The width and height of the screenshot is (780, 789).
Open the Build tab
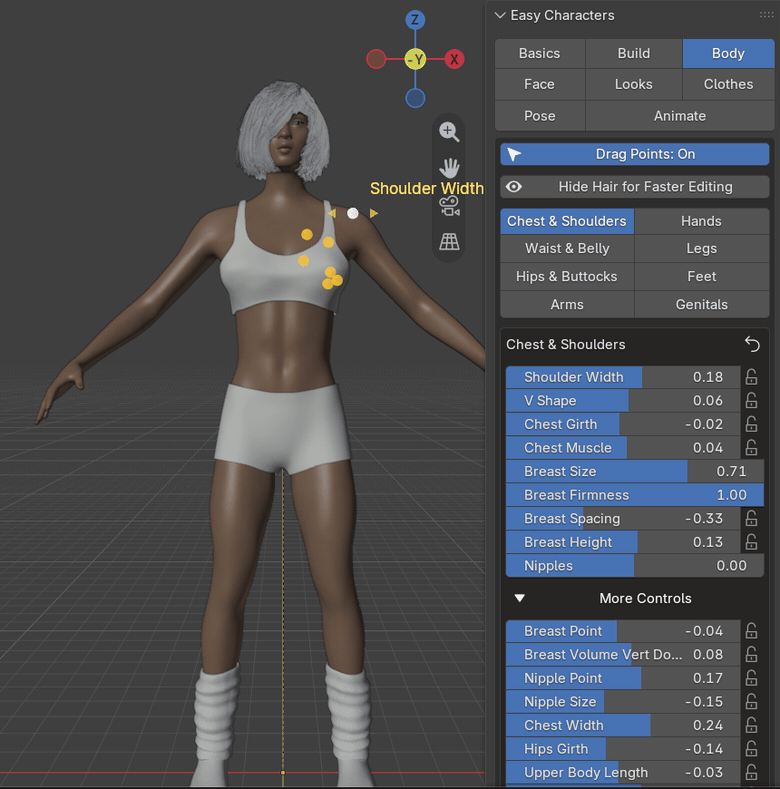coord(634,53)
